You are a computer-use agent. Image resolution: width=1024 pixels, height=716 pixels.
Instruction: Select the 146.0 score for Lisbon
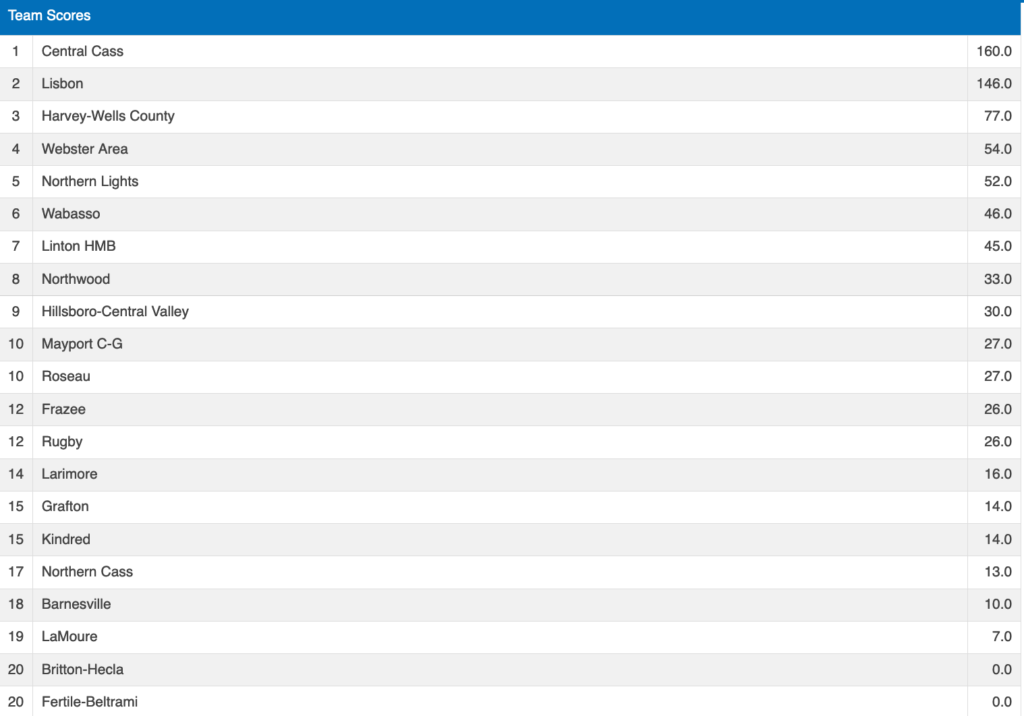[x=994, y=84]
